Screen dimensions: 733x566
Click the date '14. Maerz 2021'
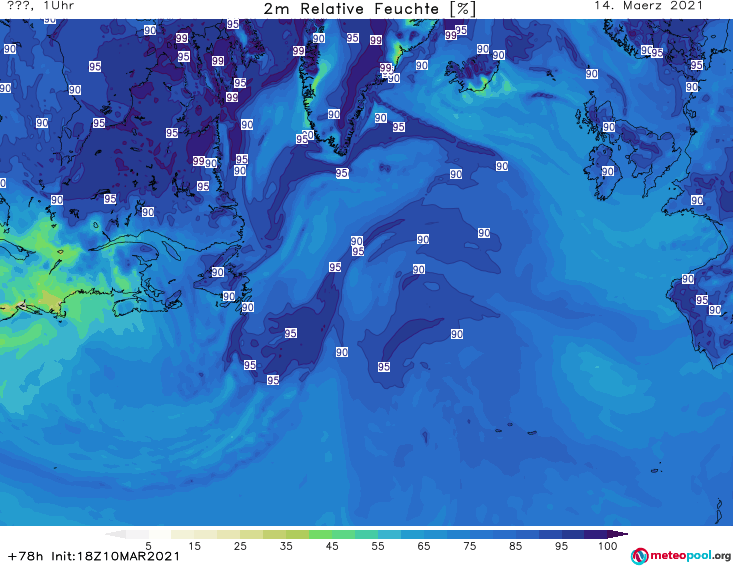pyautogui.click(x=648, y=6)
